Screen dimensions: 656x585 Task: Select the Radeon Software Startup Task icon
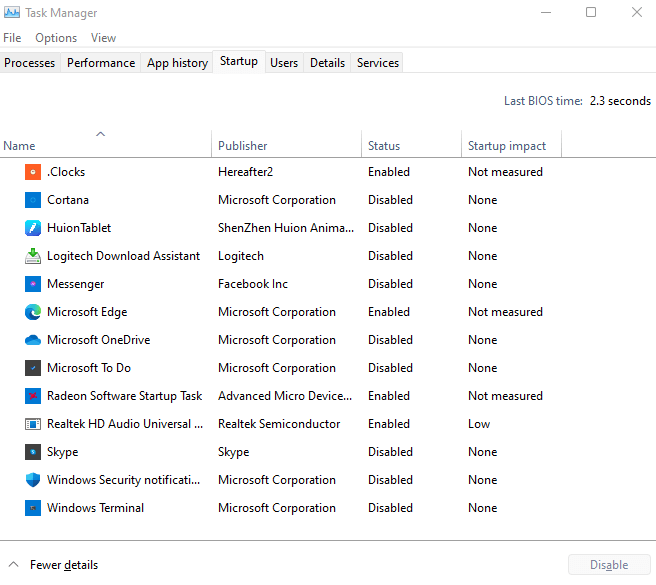[x=33, y=396]
